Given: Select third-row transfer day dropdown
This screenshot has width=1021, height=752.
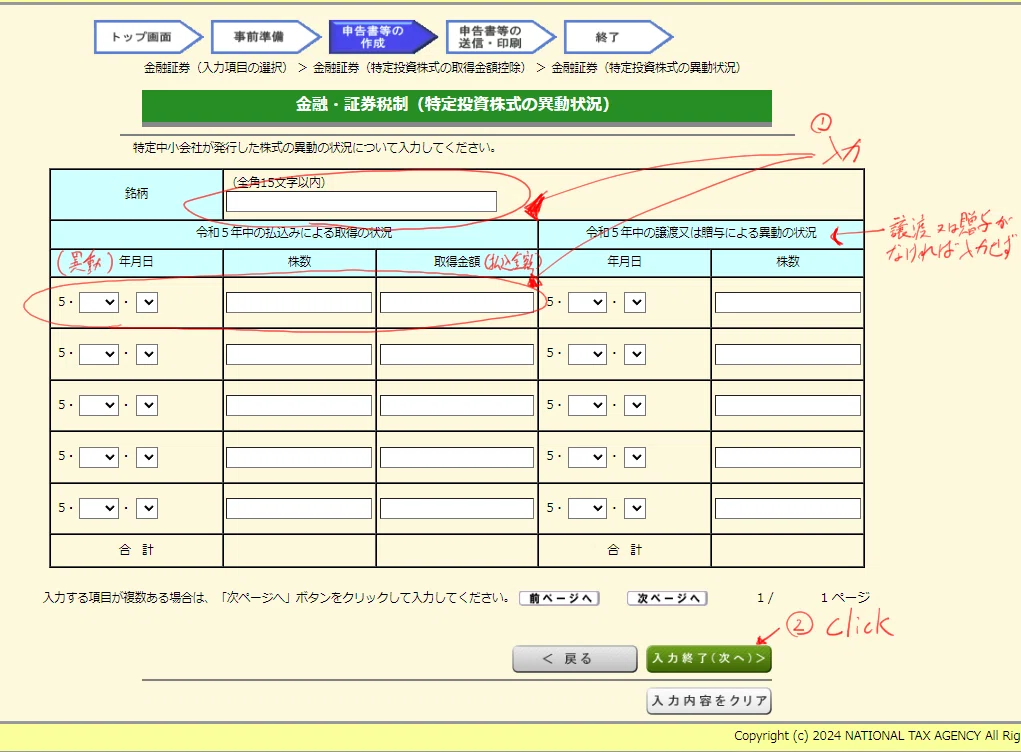Looking at the screenshot, I should 635,406.
